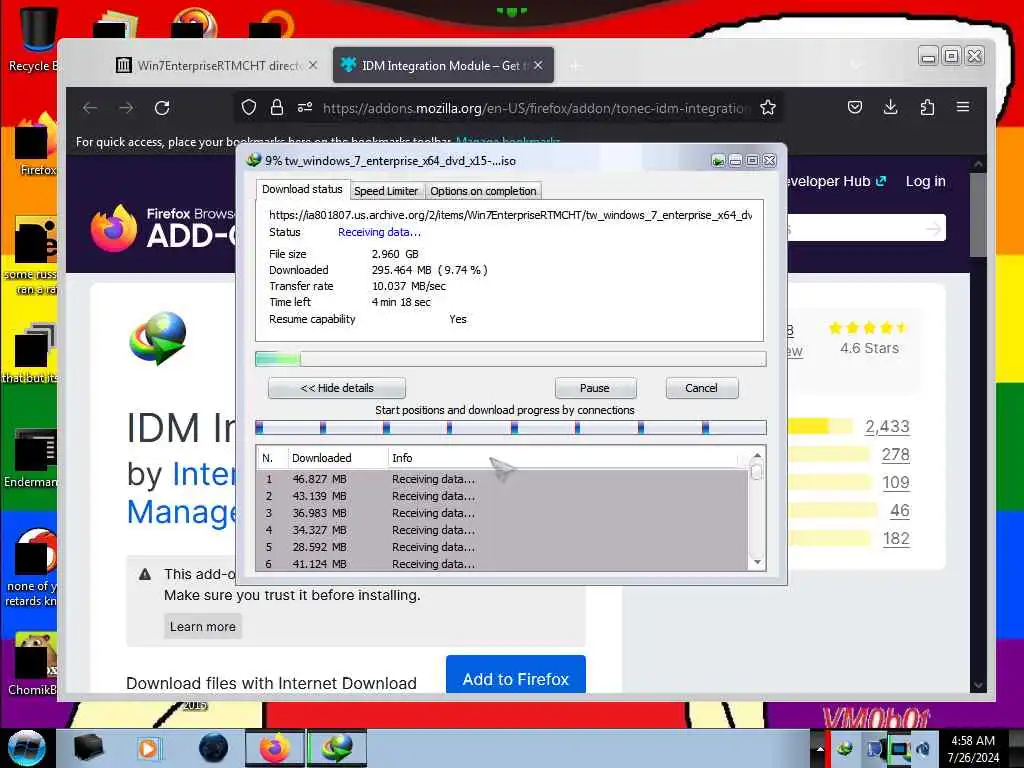Switch to Firefox in the taskbar
This screenshot has width=1024, height=768.
coord(275,748)
